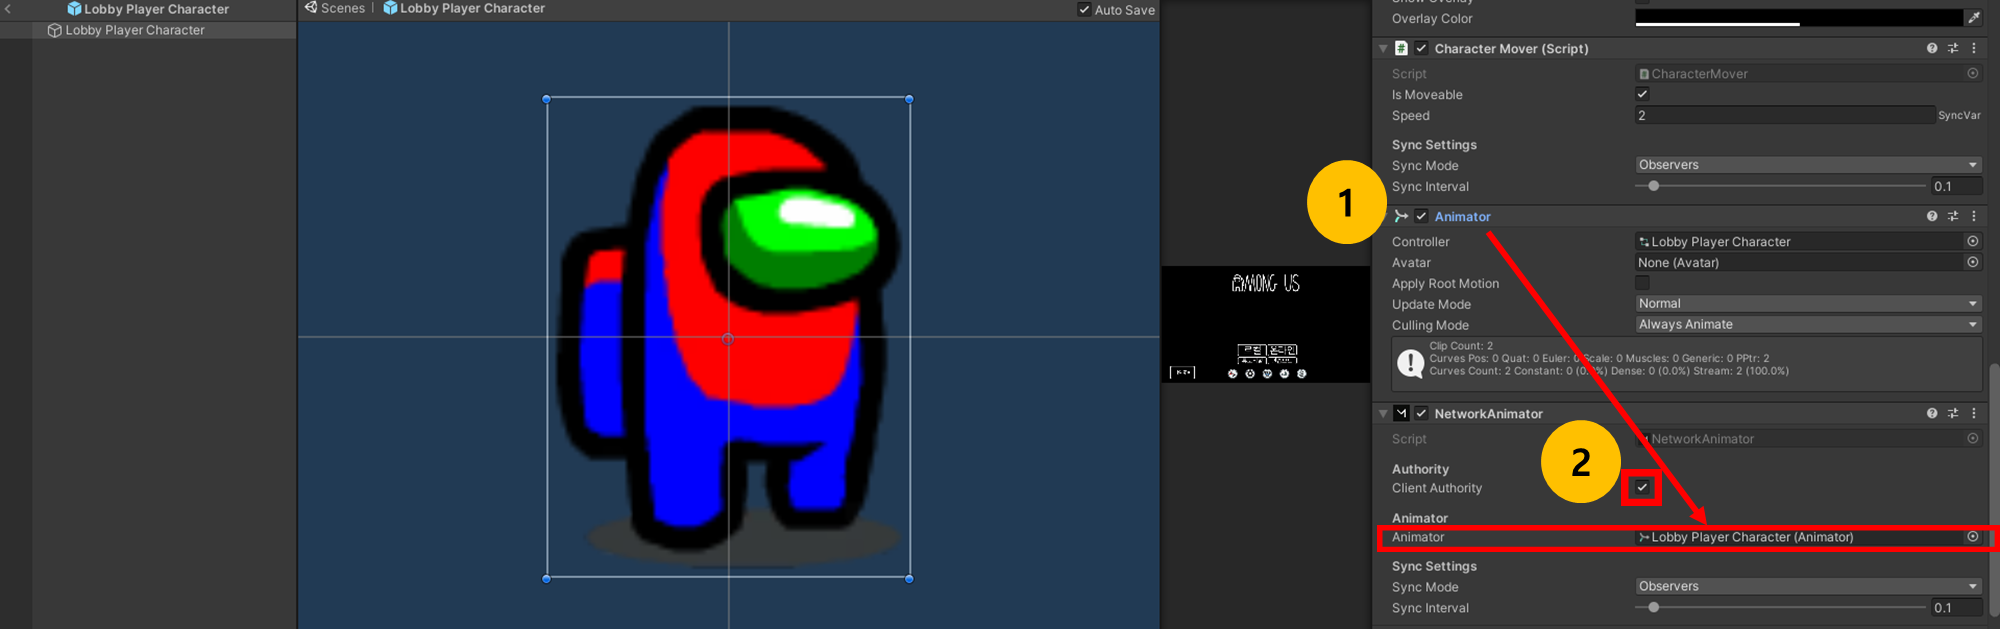The image size is (2000, 629).
Task: Open the object picker for the CharacterMover script
Action: pos(1973,73)
